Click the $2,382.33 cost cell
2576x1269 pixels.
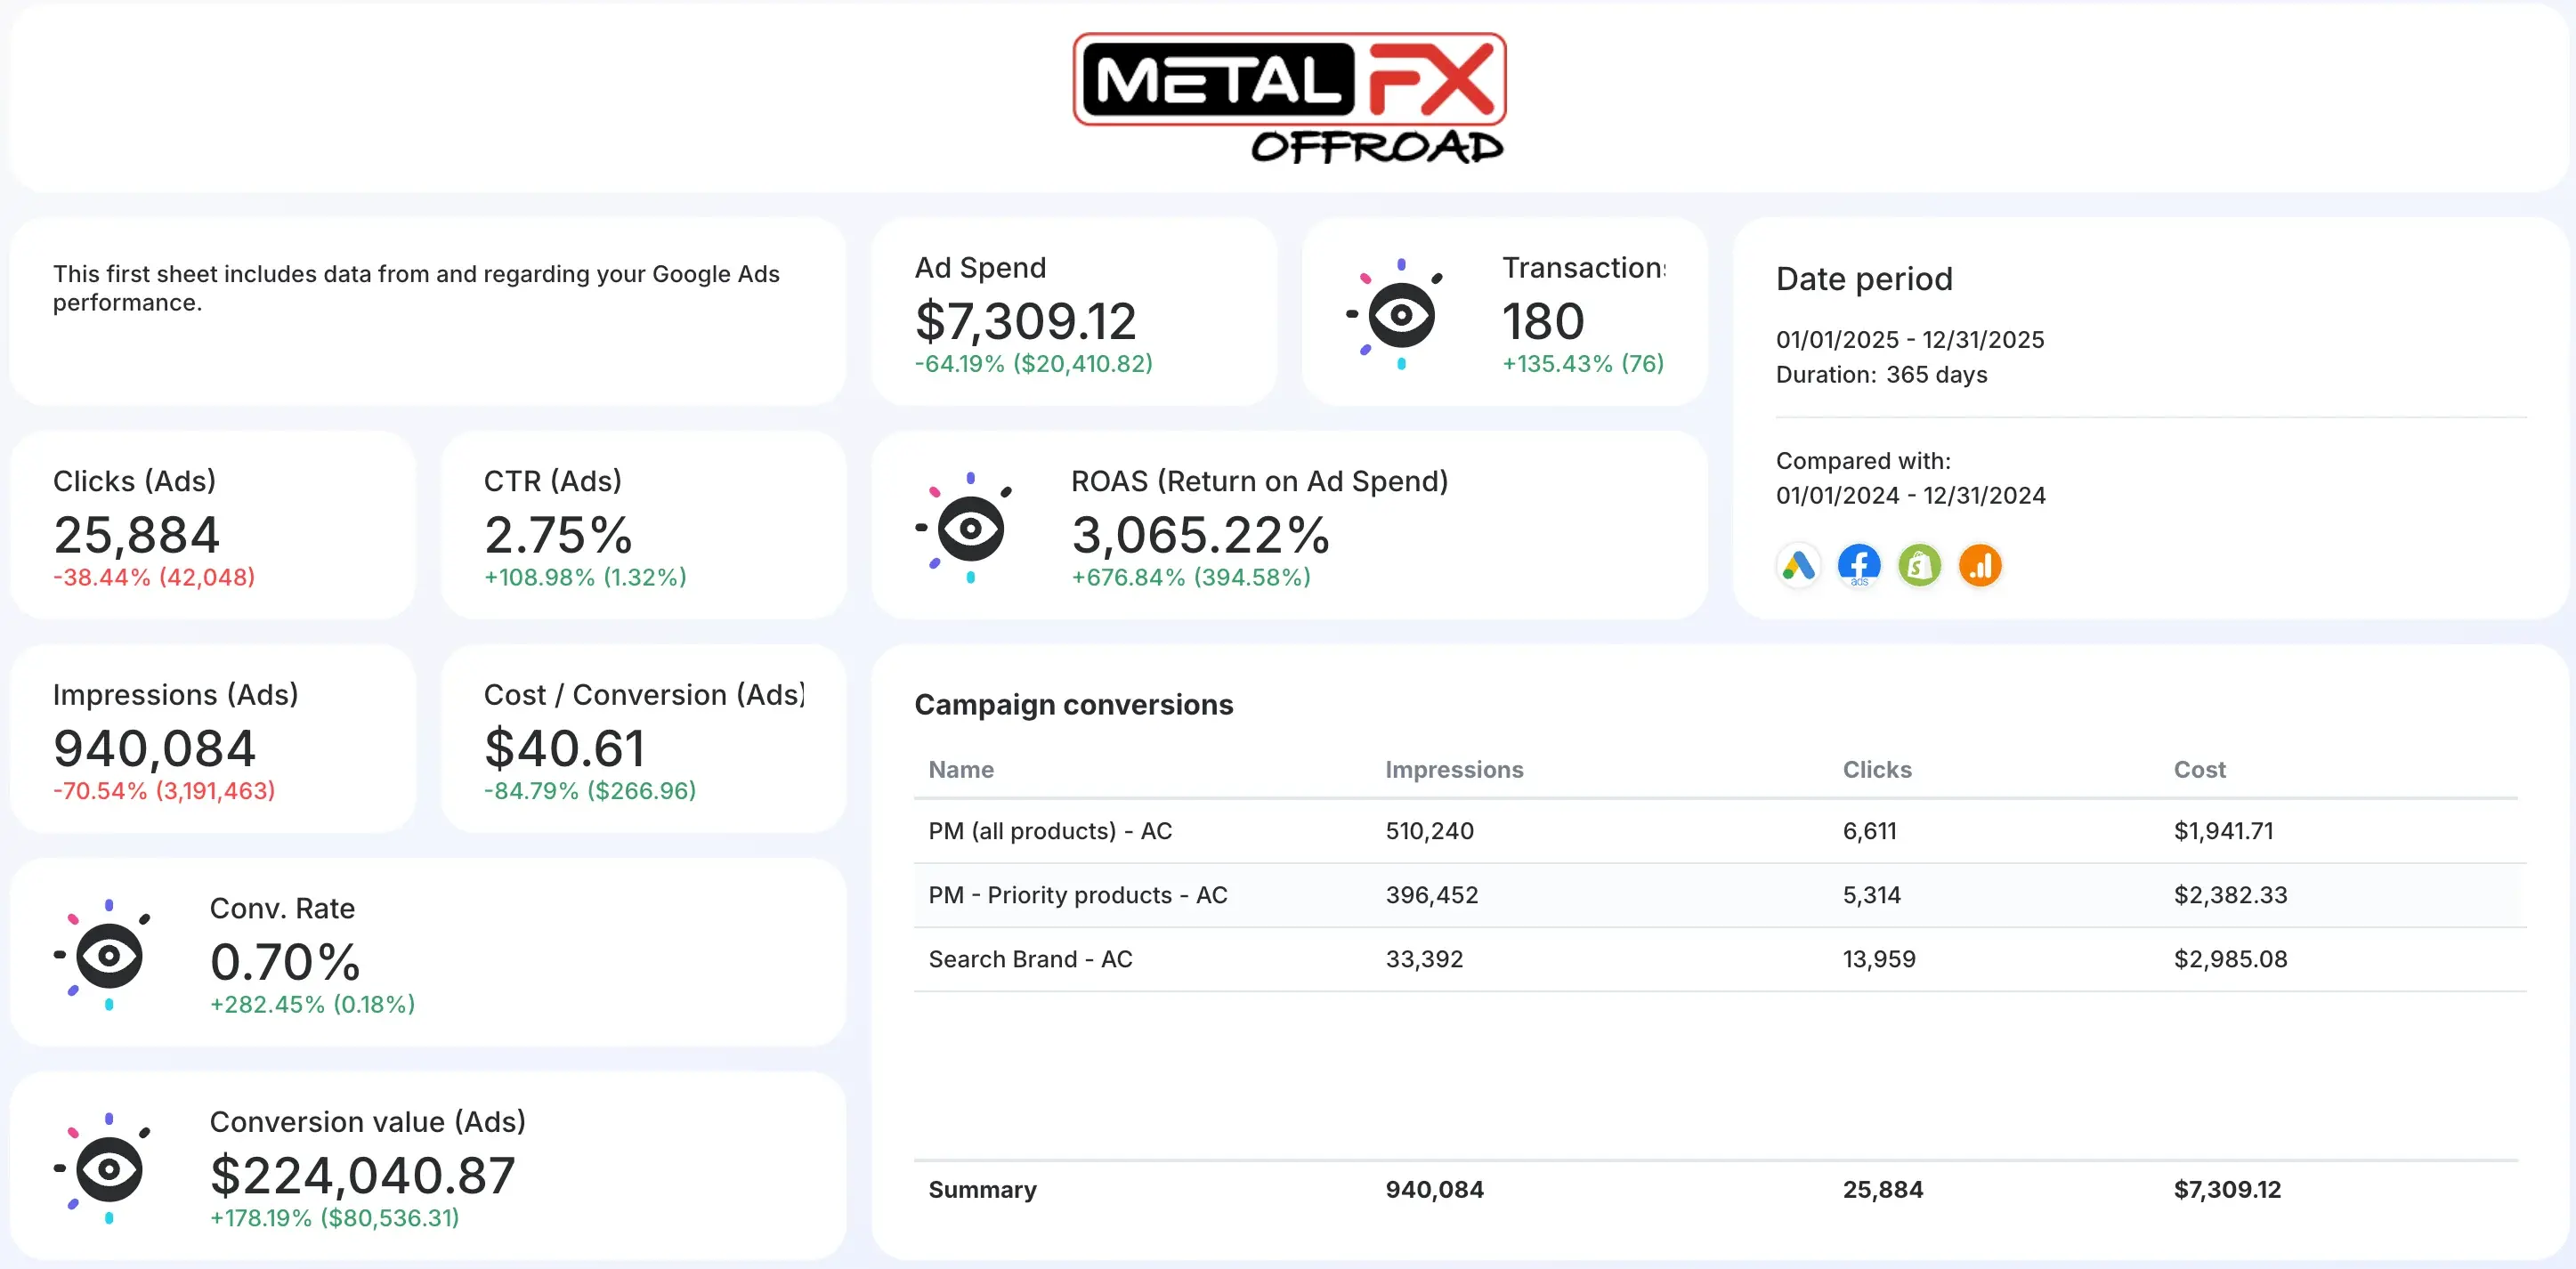[x=2230, y=895]
